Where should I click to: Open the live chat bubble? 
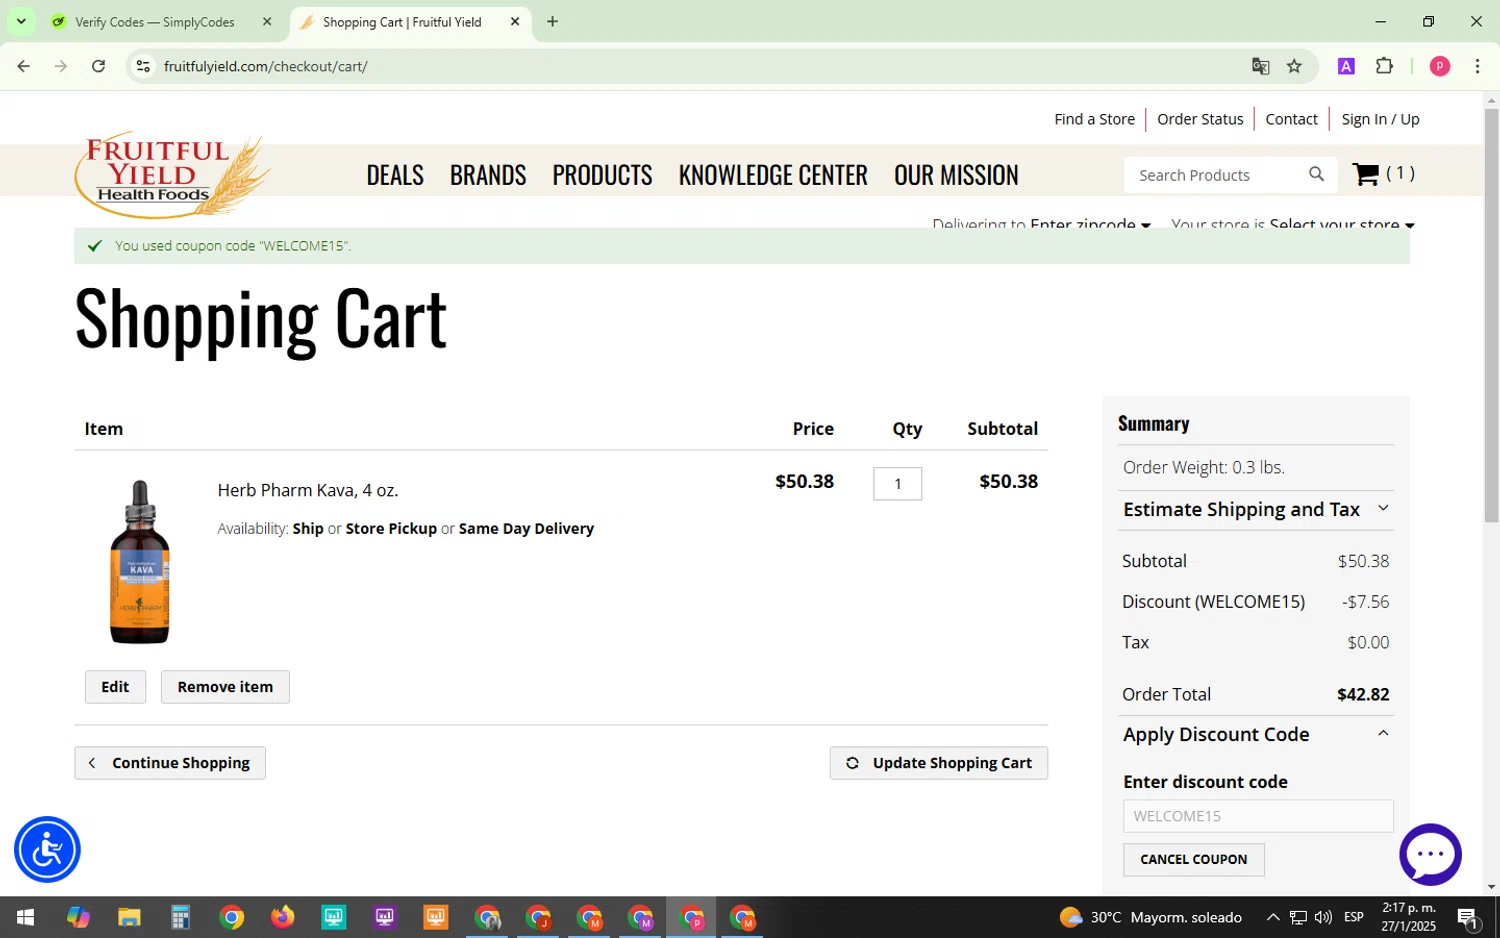pos(1430,854)
